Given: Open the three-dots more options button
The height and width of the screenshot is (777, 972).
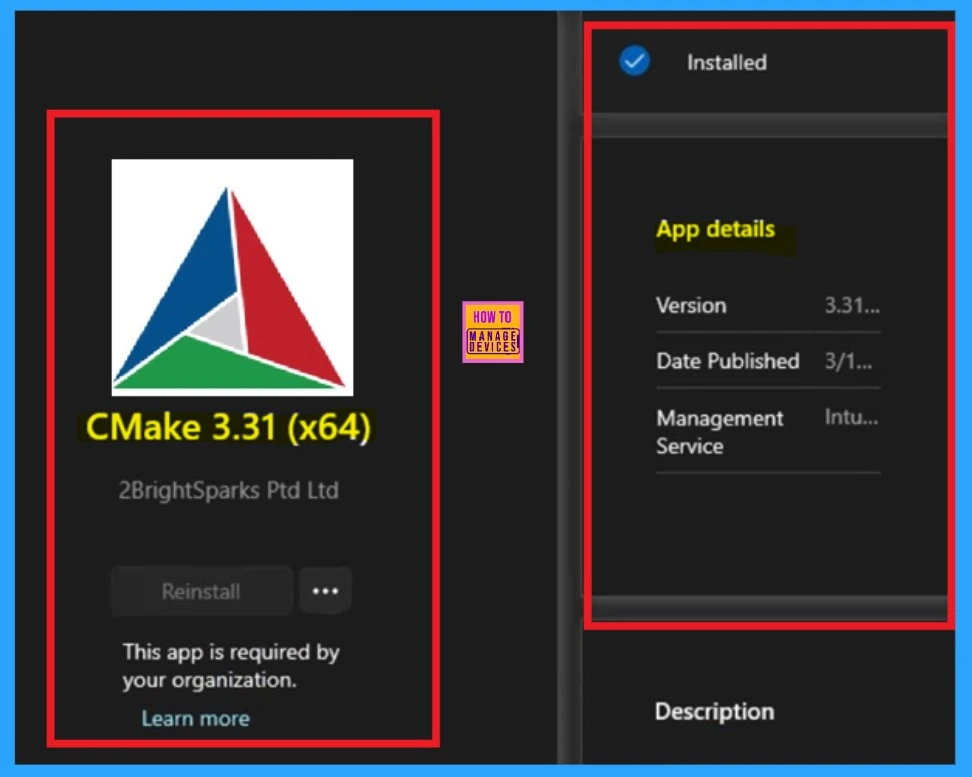Looking at the screenshot, I should (325, 591).
